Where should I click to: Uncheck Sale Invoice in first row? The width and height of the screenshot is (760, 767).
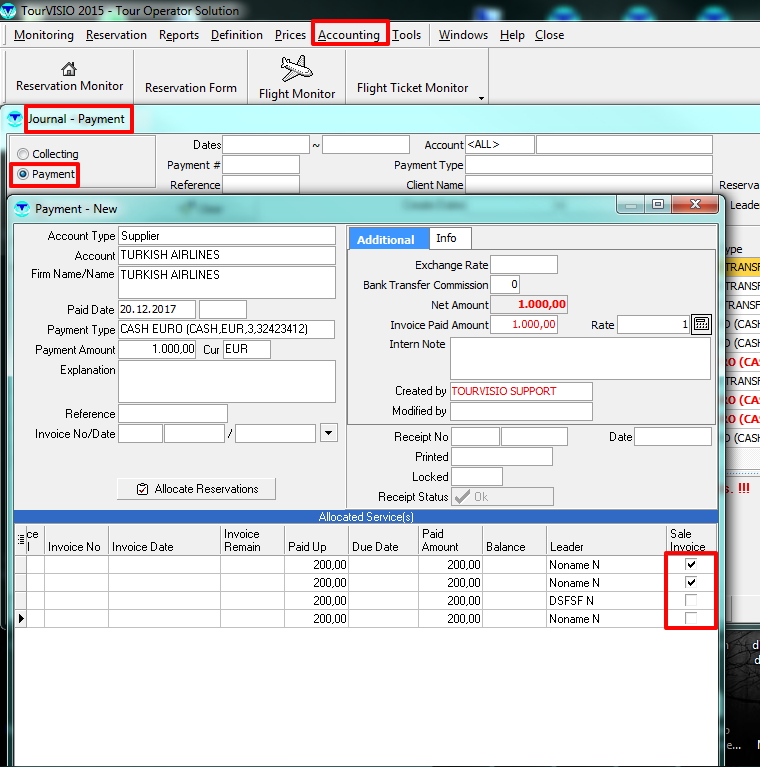691,565
